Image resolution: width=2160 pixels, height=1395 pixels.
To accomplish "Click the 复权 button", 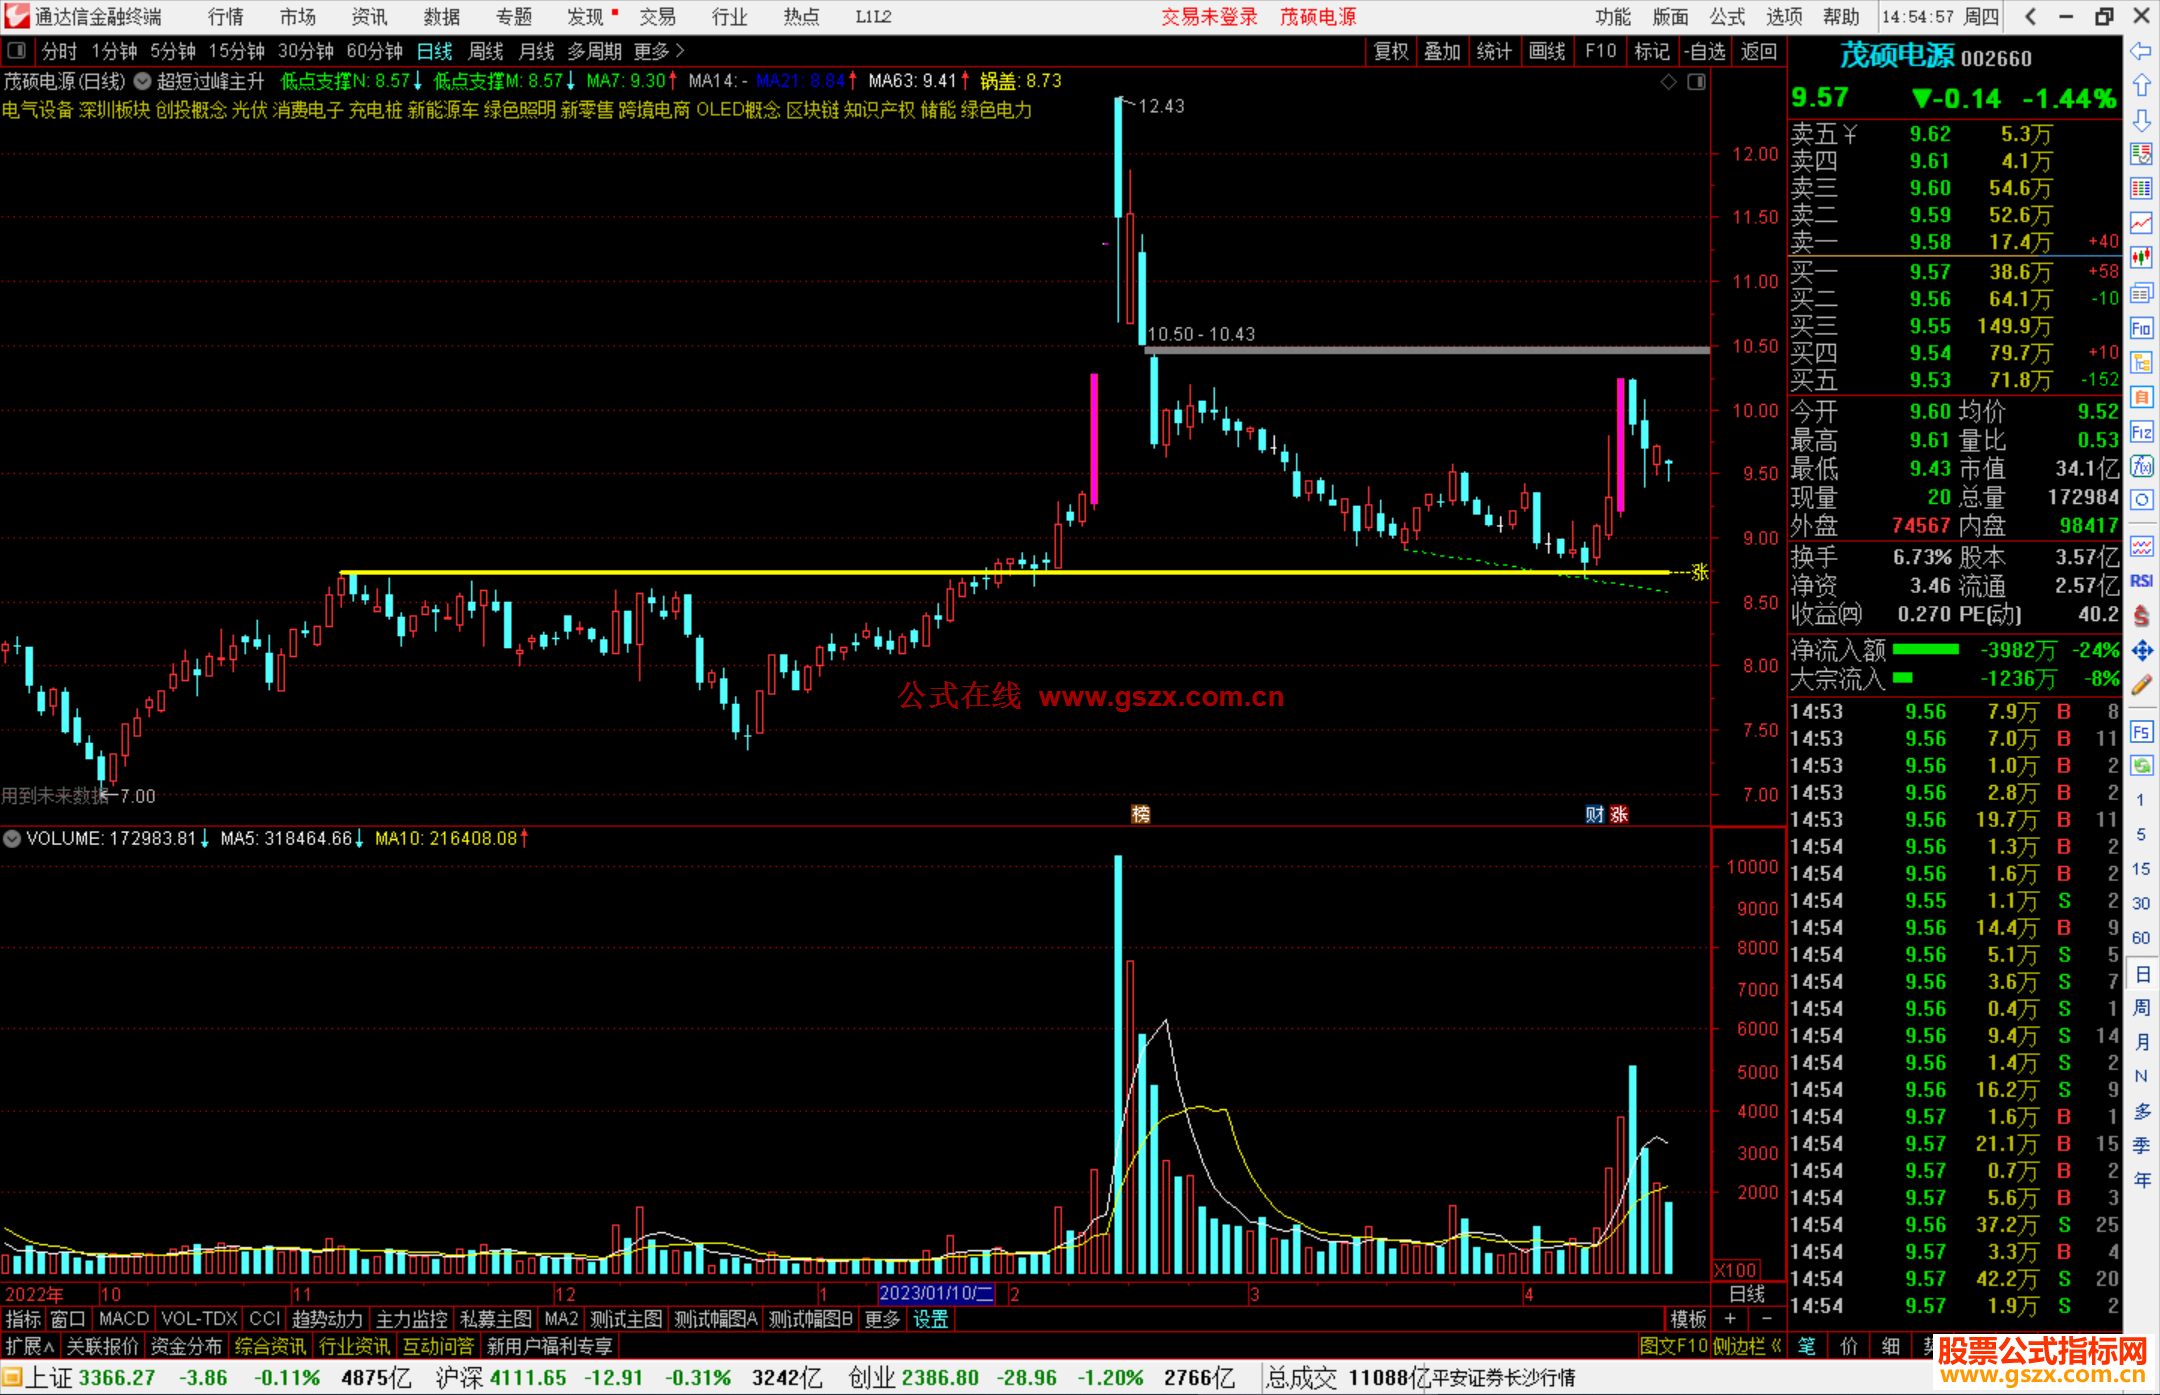I will pos(1390,51).
